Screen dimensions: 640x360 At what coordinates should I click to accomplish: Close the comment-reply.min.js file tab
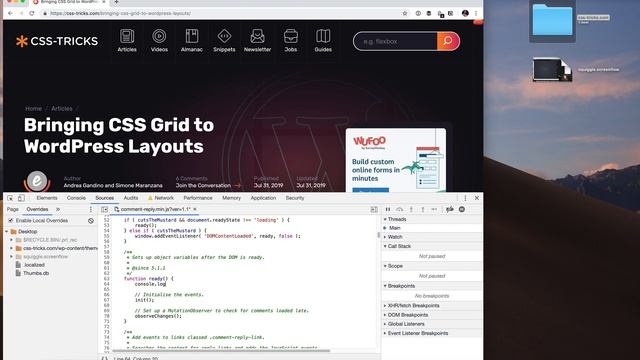coord(195,209)
